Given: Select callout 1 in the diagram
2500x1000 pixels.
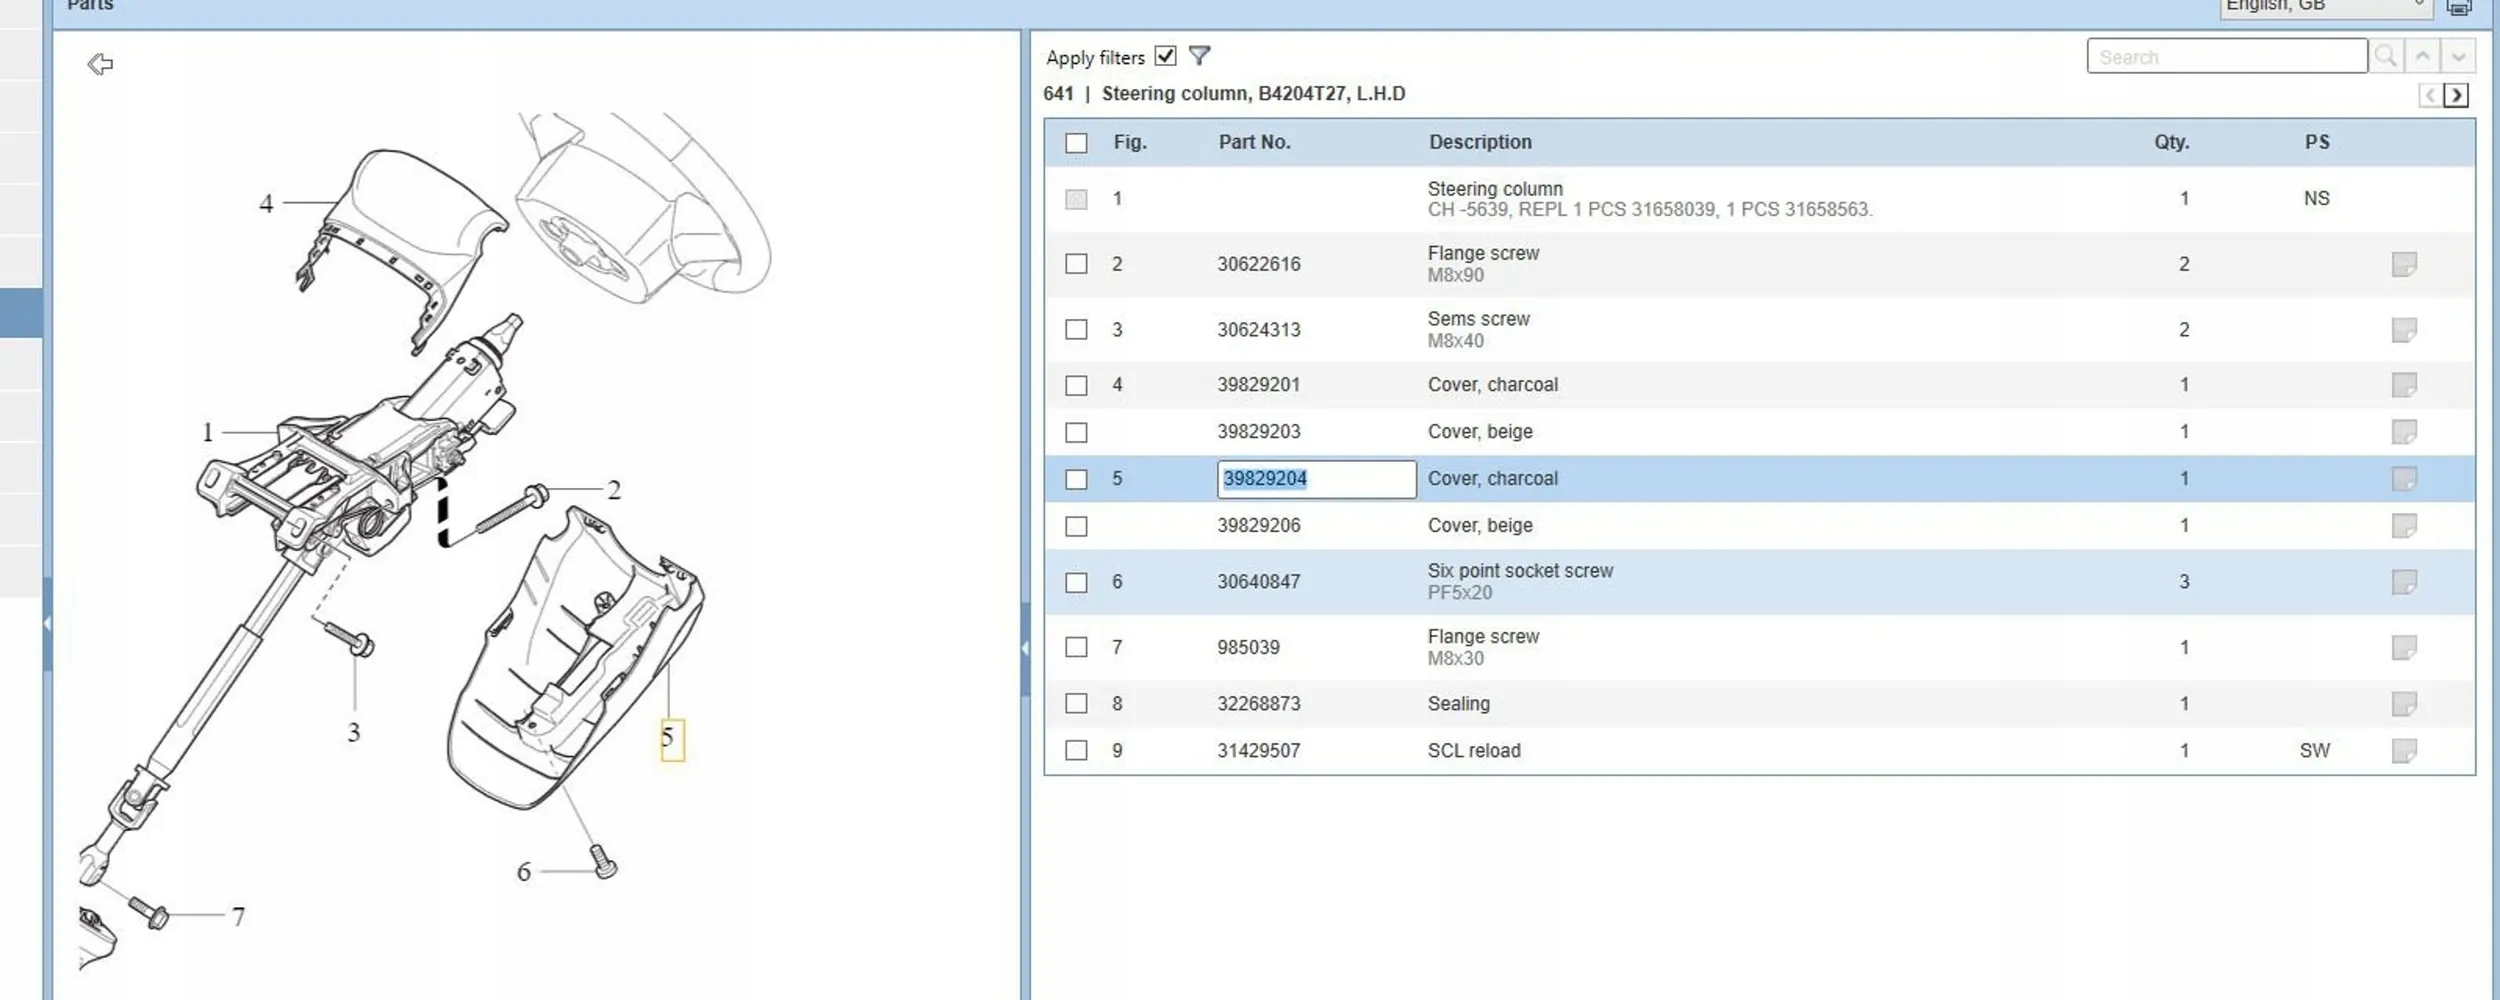Looking at the screenshot, I should (x=208, y=432).
